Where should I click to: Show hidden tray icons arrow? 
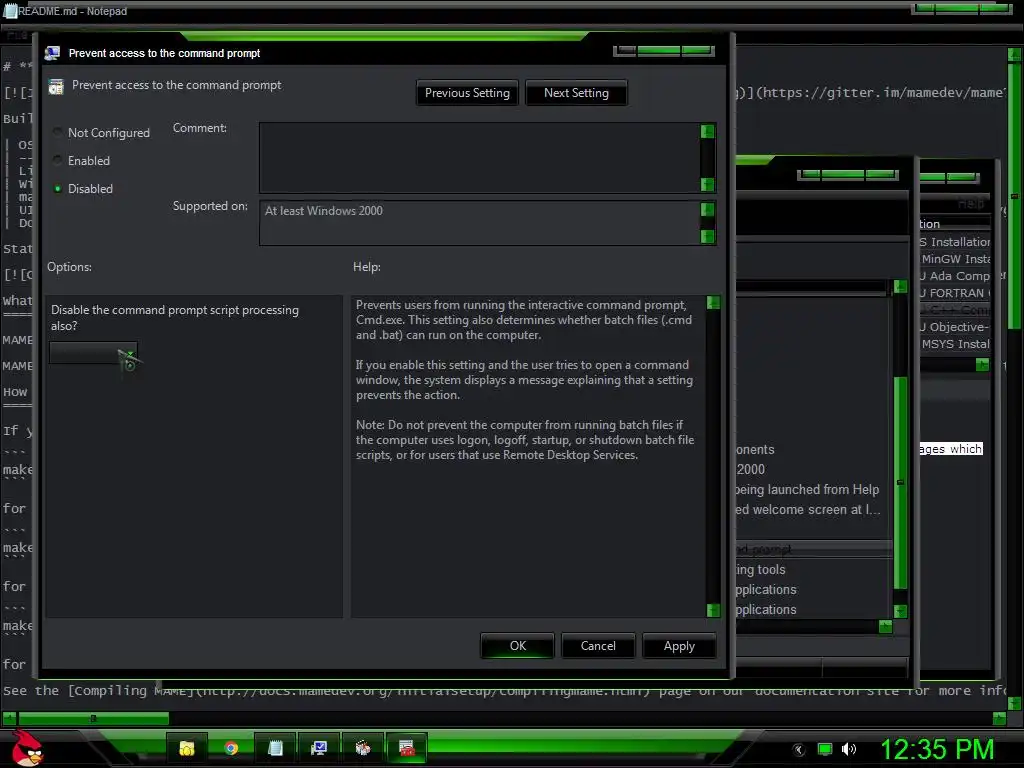[x=799, y=750]
